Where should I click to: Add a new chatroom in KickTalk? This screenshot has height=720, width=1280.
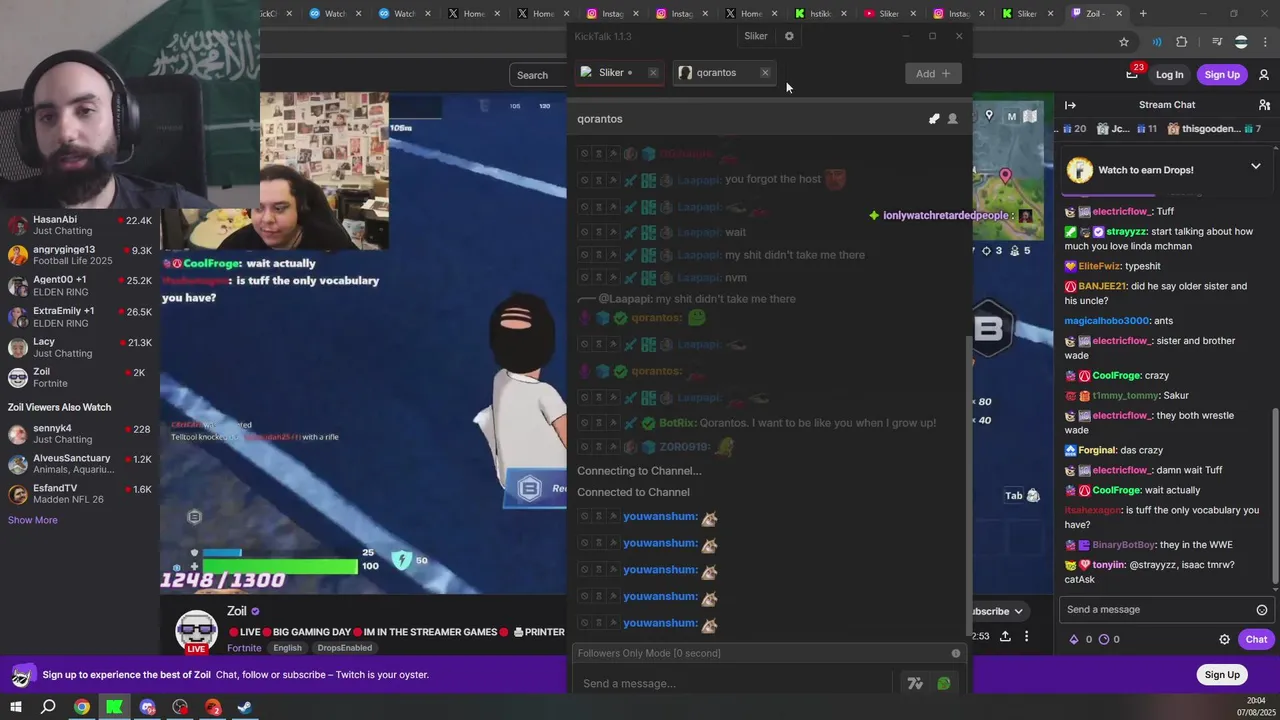[933, 73]
